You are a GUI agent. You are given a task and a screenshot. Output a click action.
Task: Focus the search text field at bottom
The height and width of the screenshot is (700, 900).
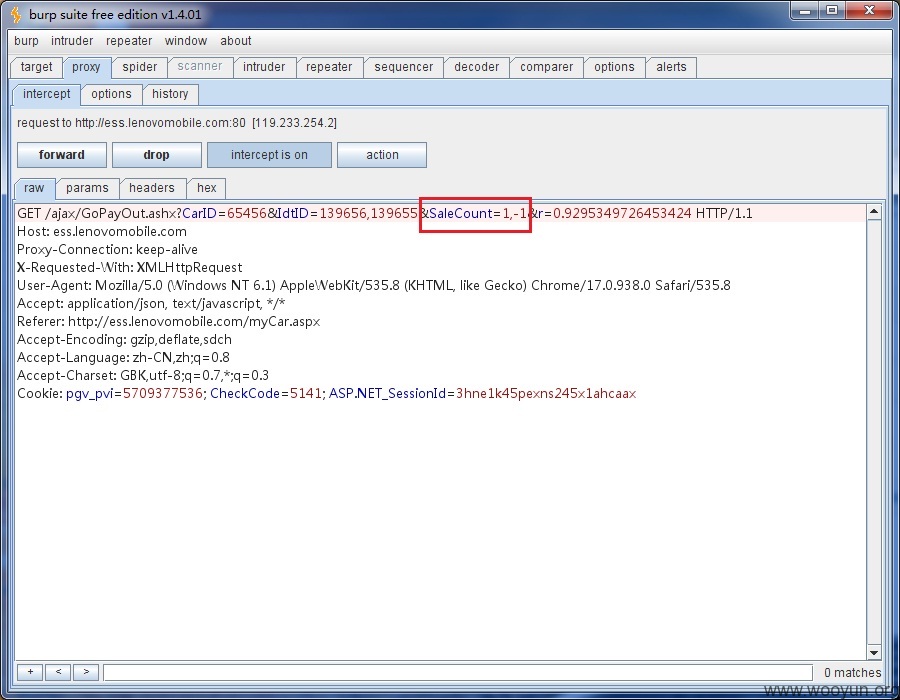click(458, 672)
